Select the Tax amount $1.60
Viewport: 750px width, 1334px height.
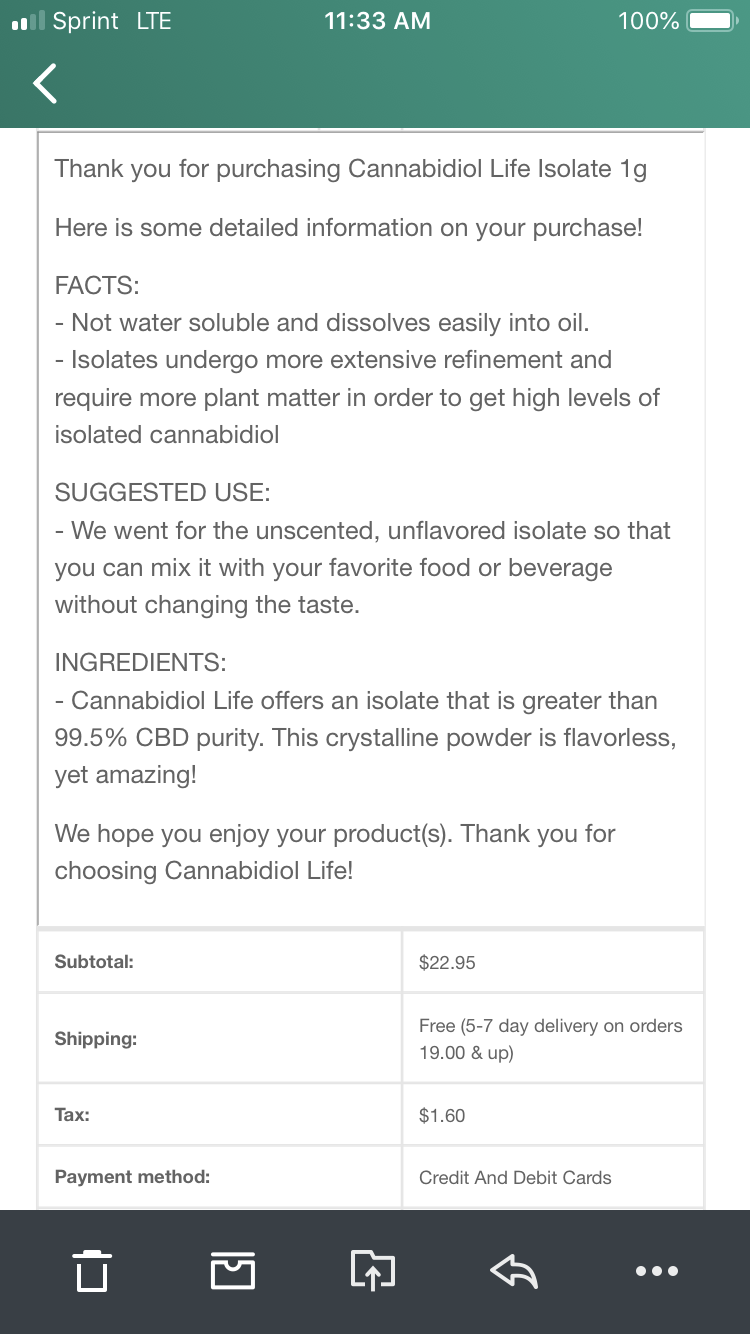click(442, 1115)
